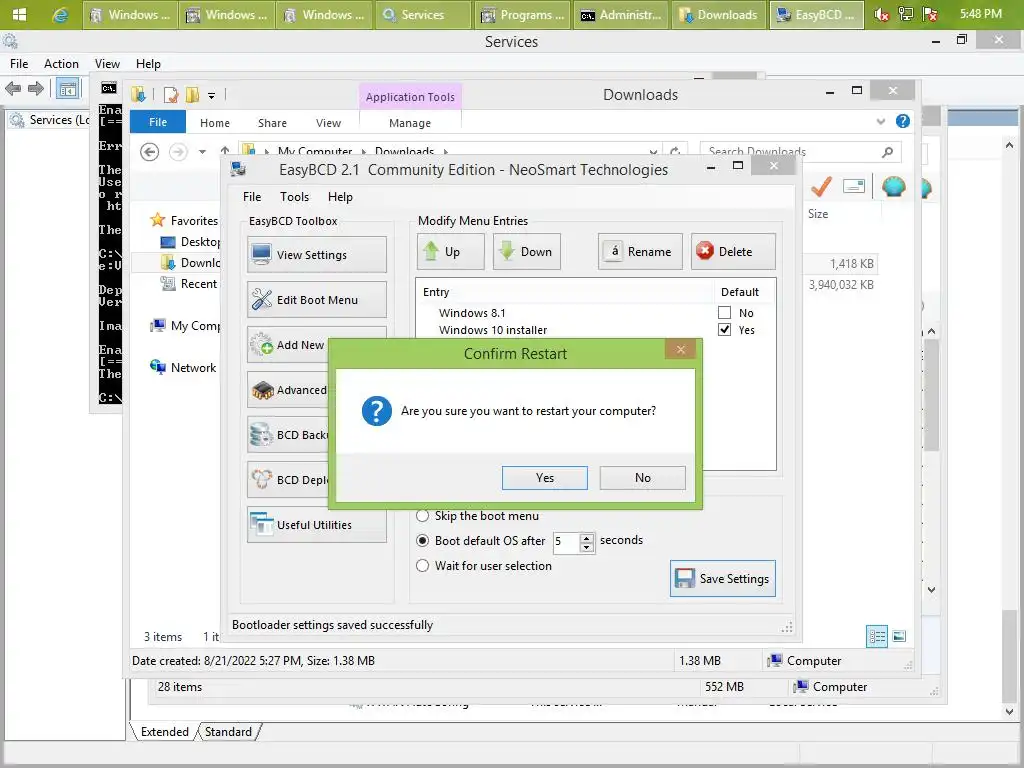1024x768 pixels.
Task: Click the blue question mark icon
Action: 377,411
